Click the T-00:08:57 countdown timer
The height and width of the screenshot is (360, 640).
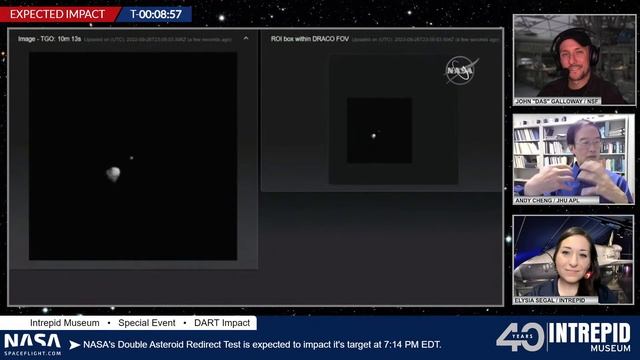tap(156, 14)
